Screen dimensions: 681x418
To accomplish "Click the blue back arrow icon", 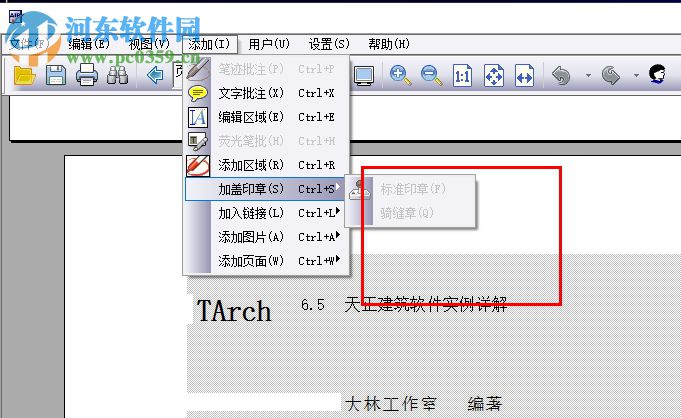I will click(x=155, y=75).
